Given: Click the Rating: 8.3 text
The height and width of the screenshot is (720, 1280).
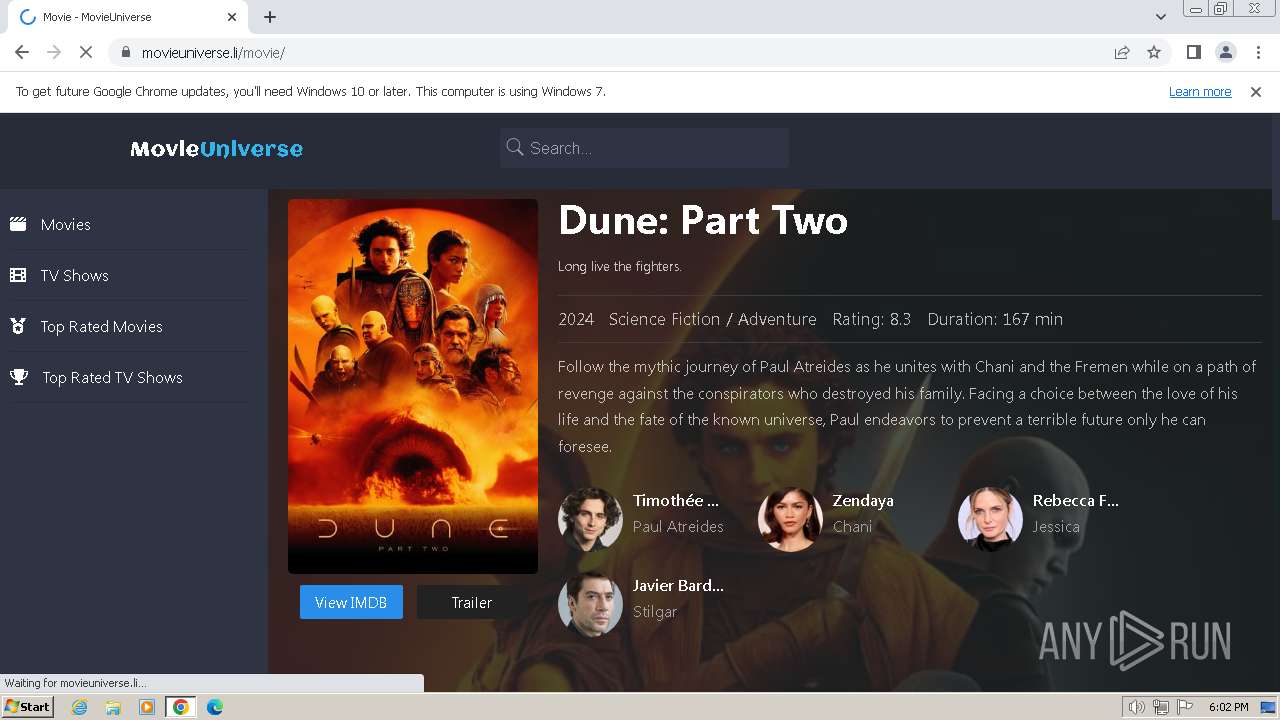Looking at the screenshot, I should pyautogui.click(x=871, y=319).
